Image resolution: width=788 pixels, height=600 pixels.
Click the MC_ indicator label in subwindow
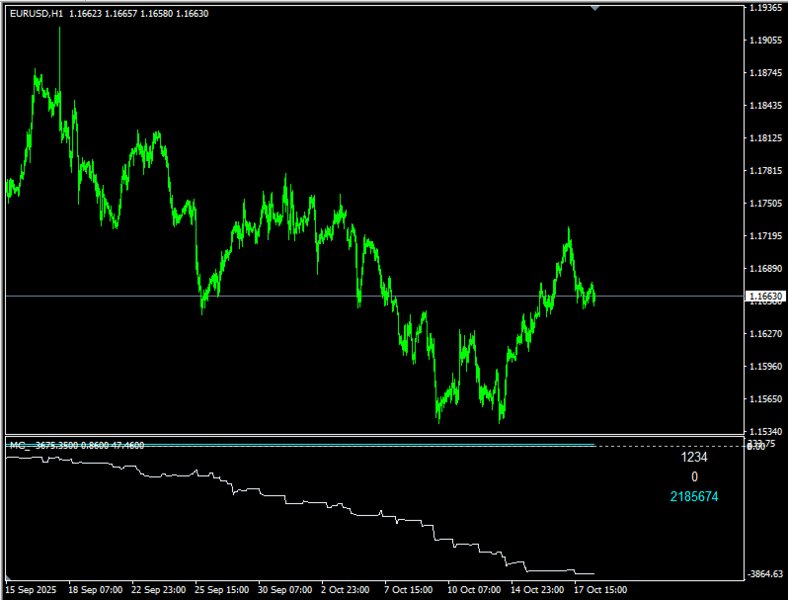(20, 445)
